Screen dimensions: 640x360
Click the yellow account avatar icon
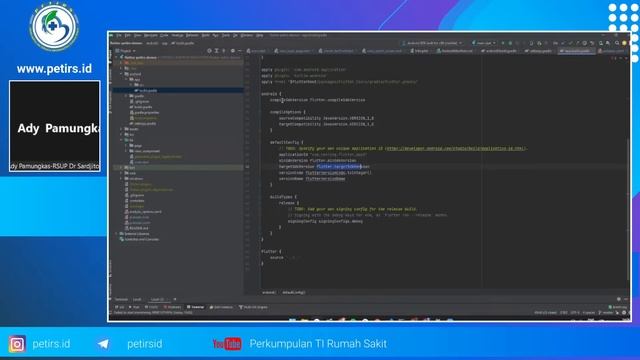624,43
